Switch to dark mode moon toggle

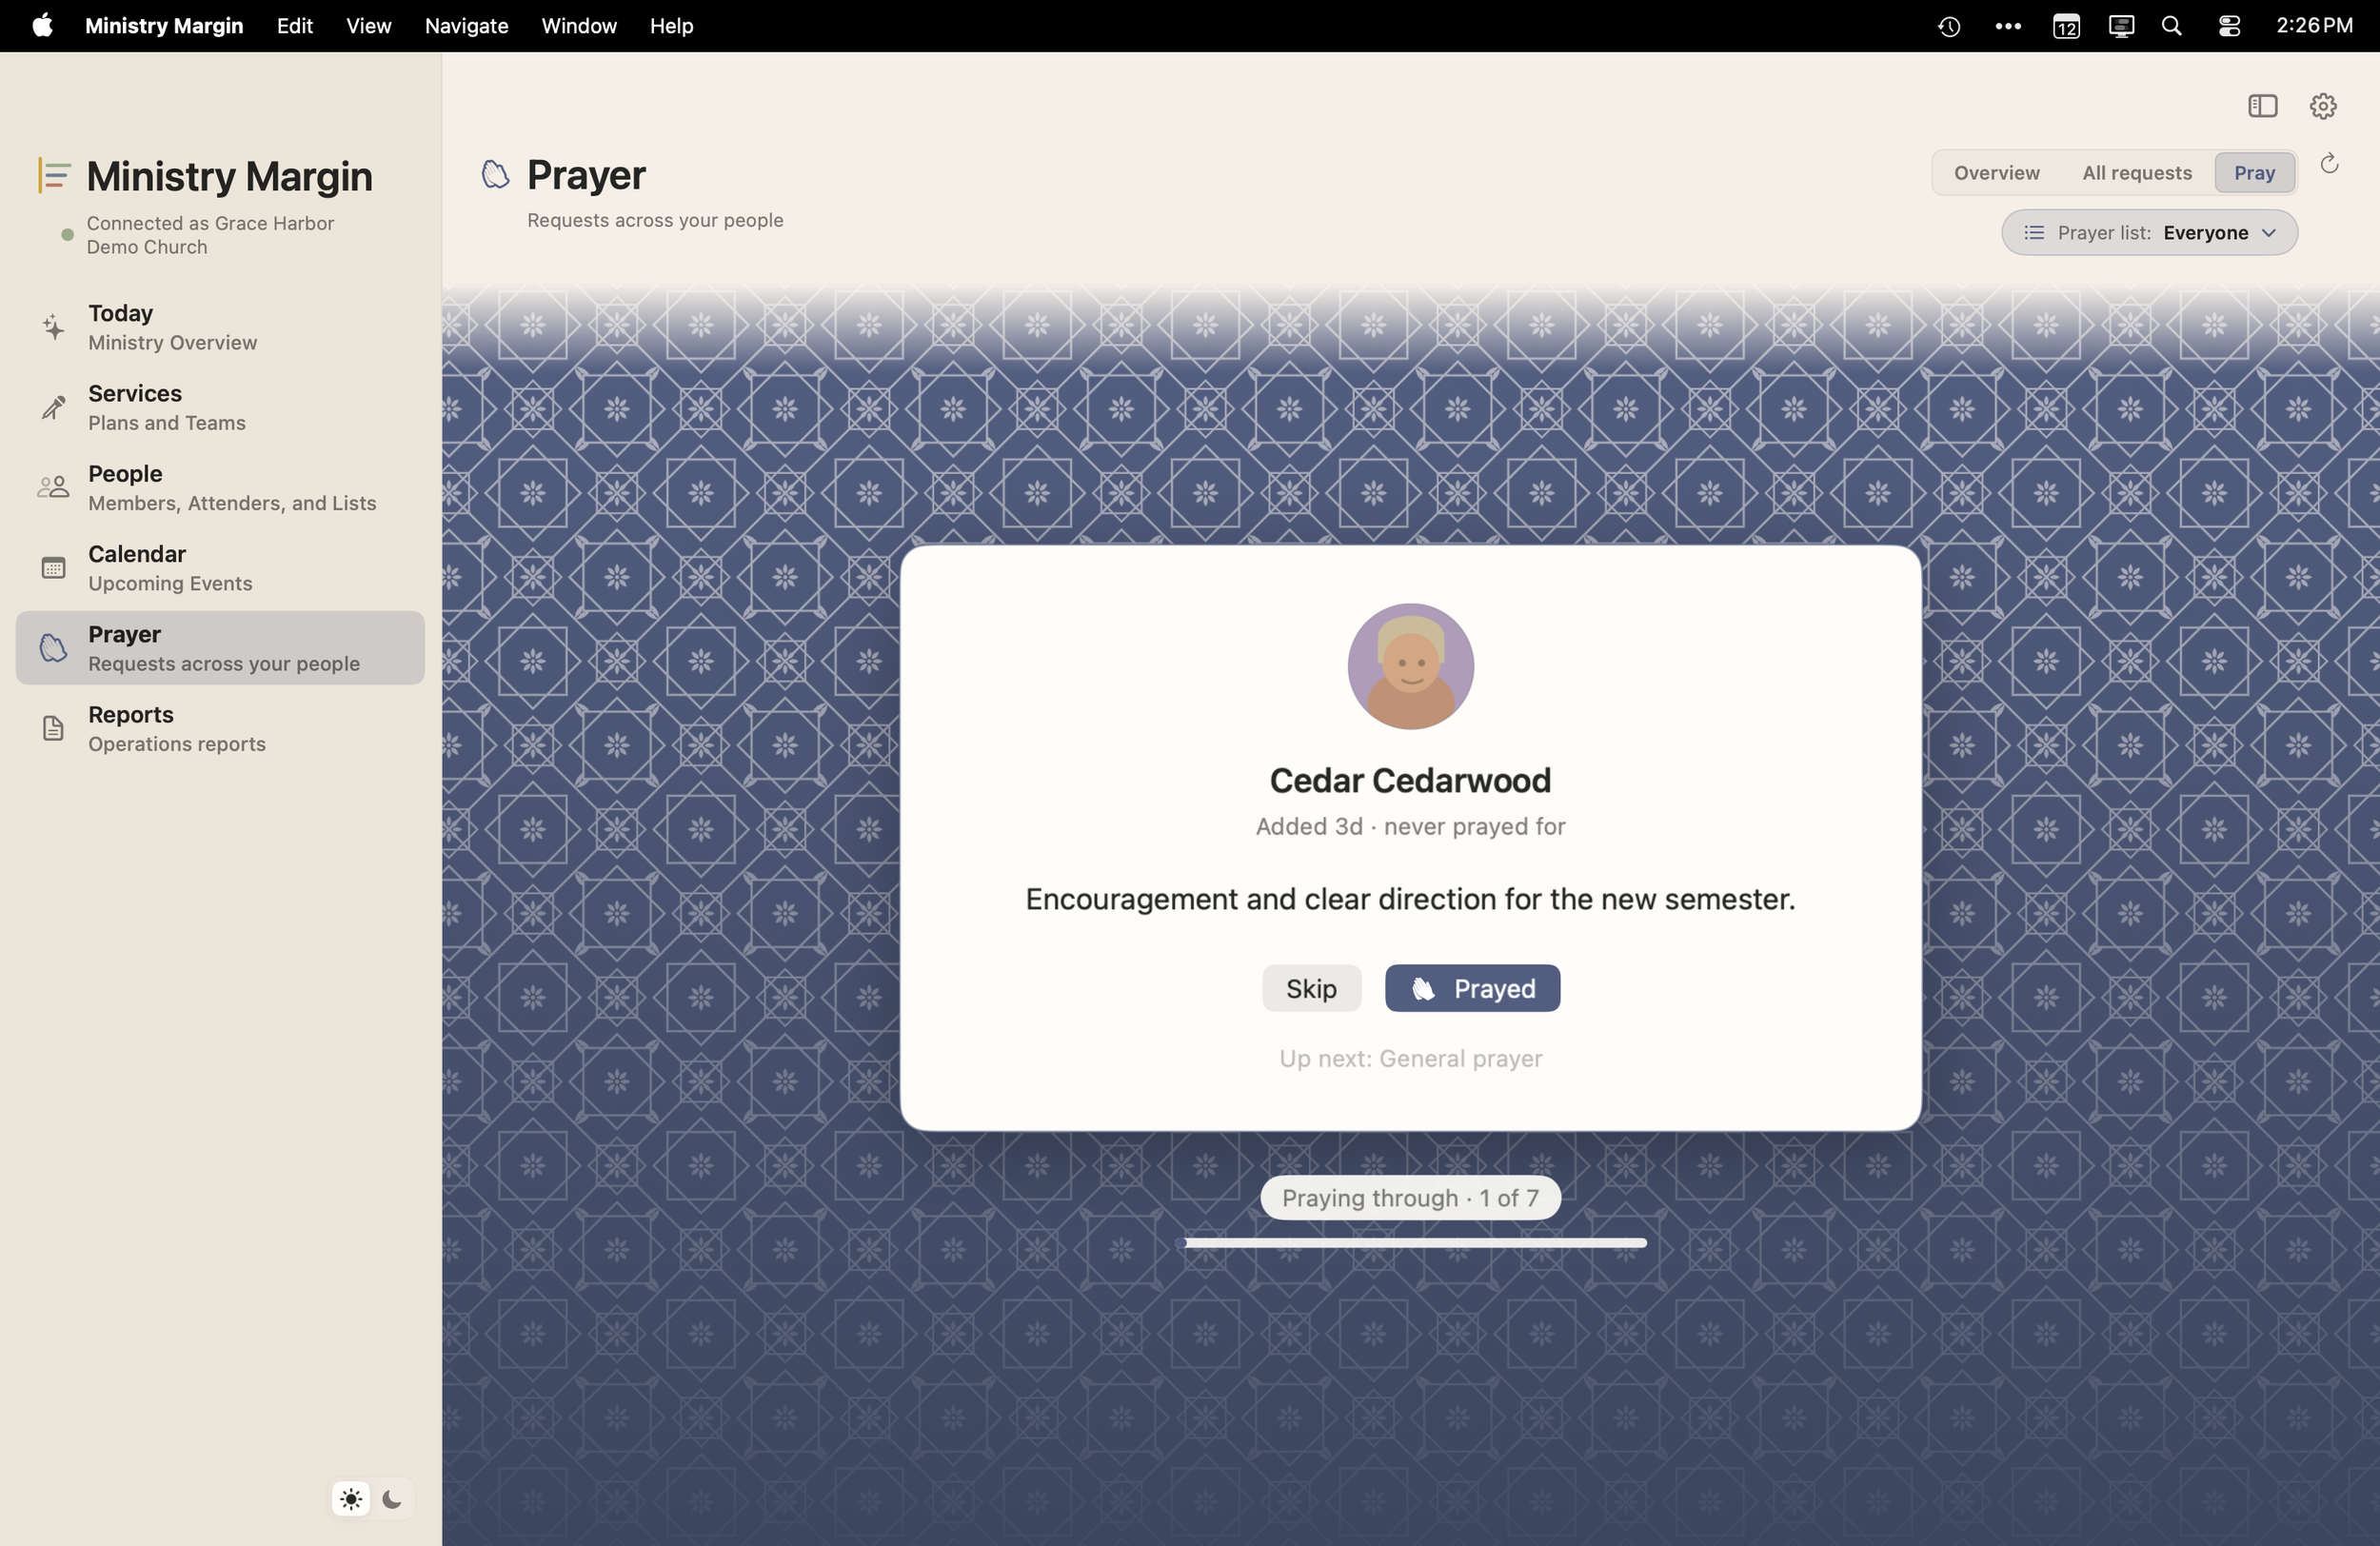(392, 1499)
